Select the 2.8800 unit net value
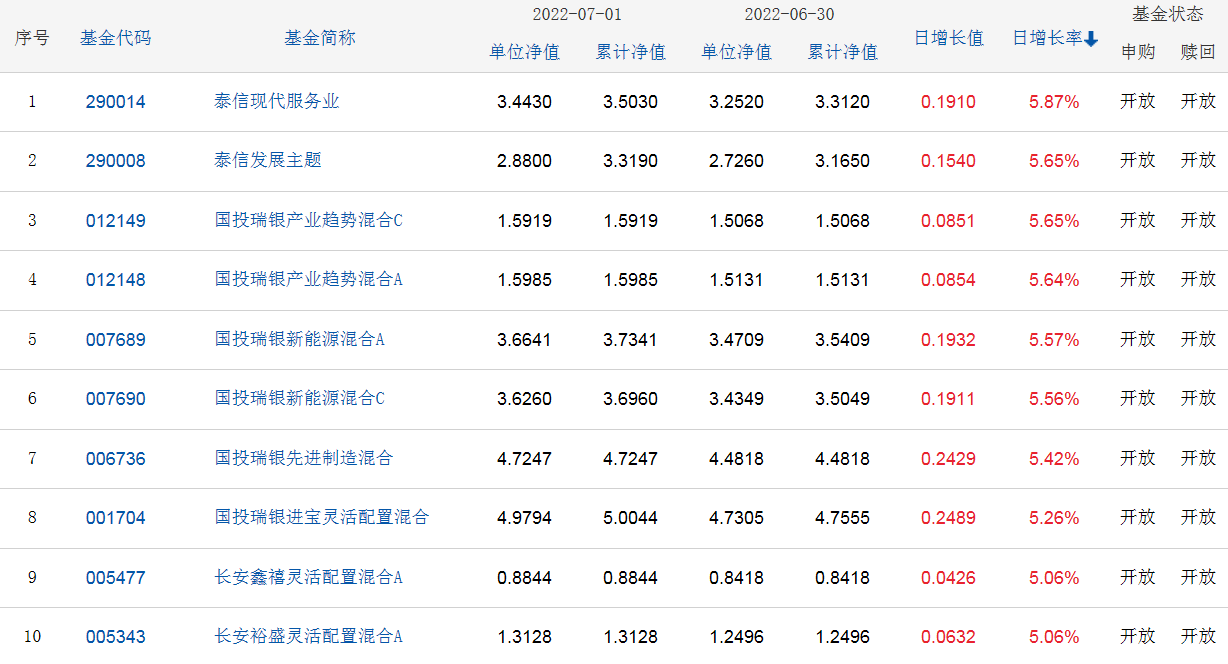Screen dimensions: 1228x664 (x=524, y=161)
